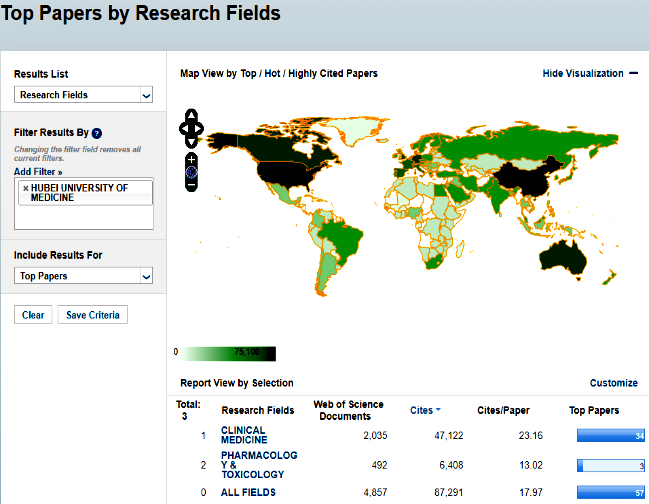The height and width of the screenshot is (504, 649).
Task: Click the Add Filter link
Action: (x=38, y=172)
